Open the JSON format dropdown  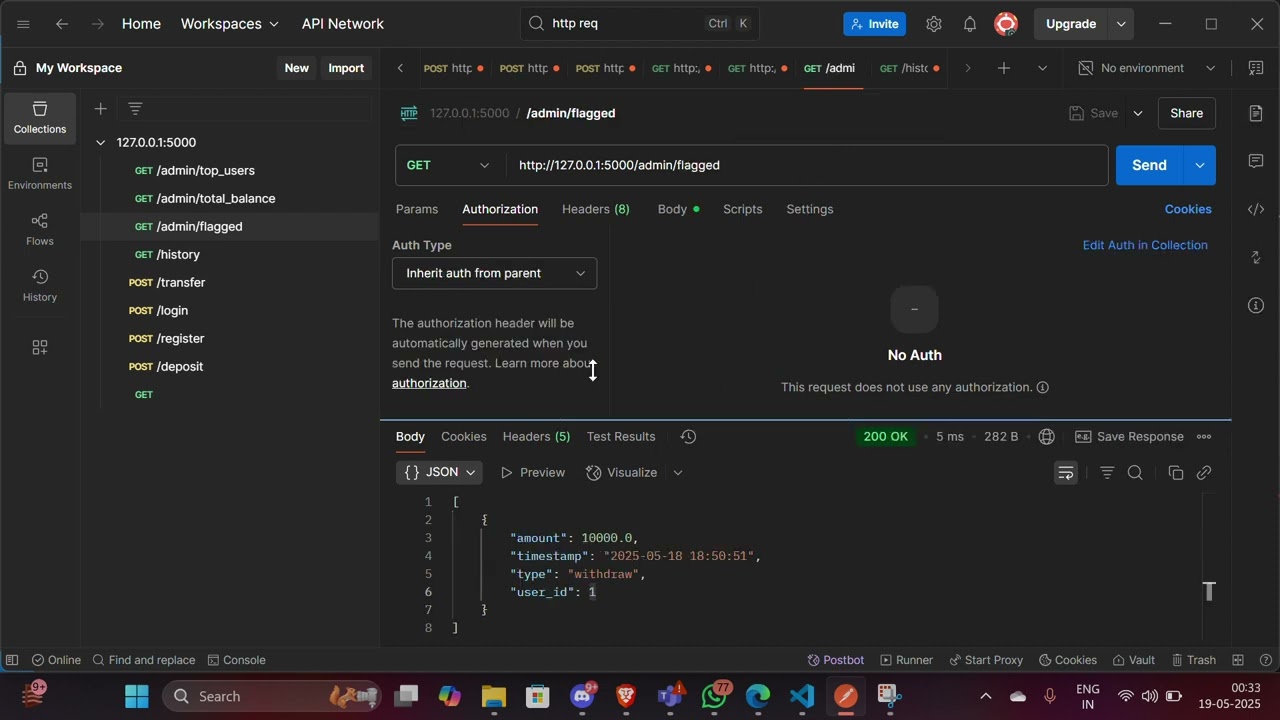pos(439,473)
